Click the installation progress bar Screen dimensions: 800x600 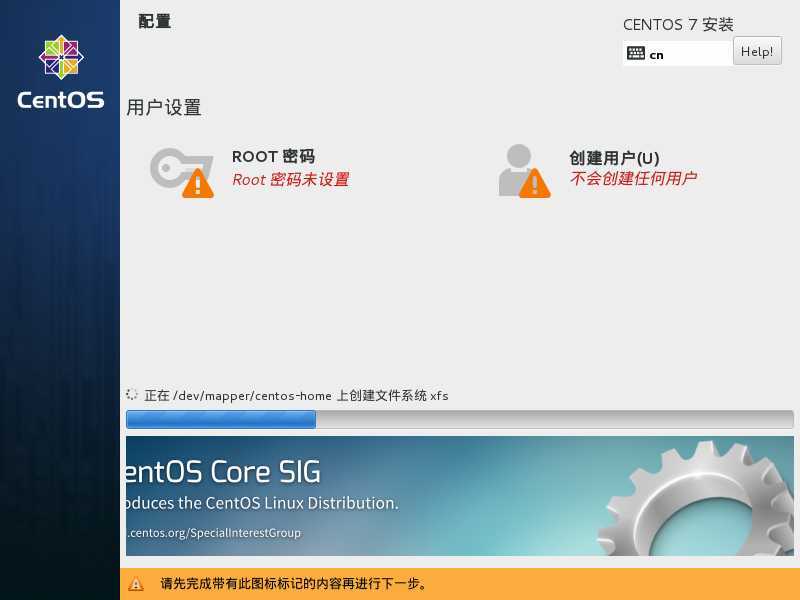pyautogui.click(x=460, y=419)
